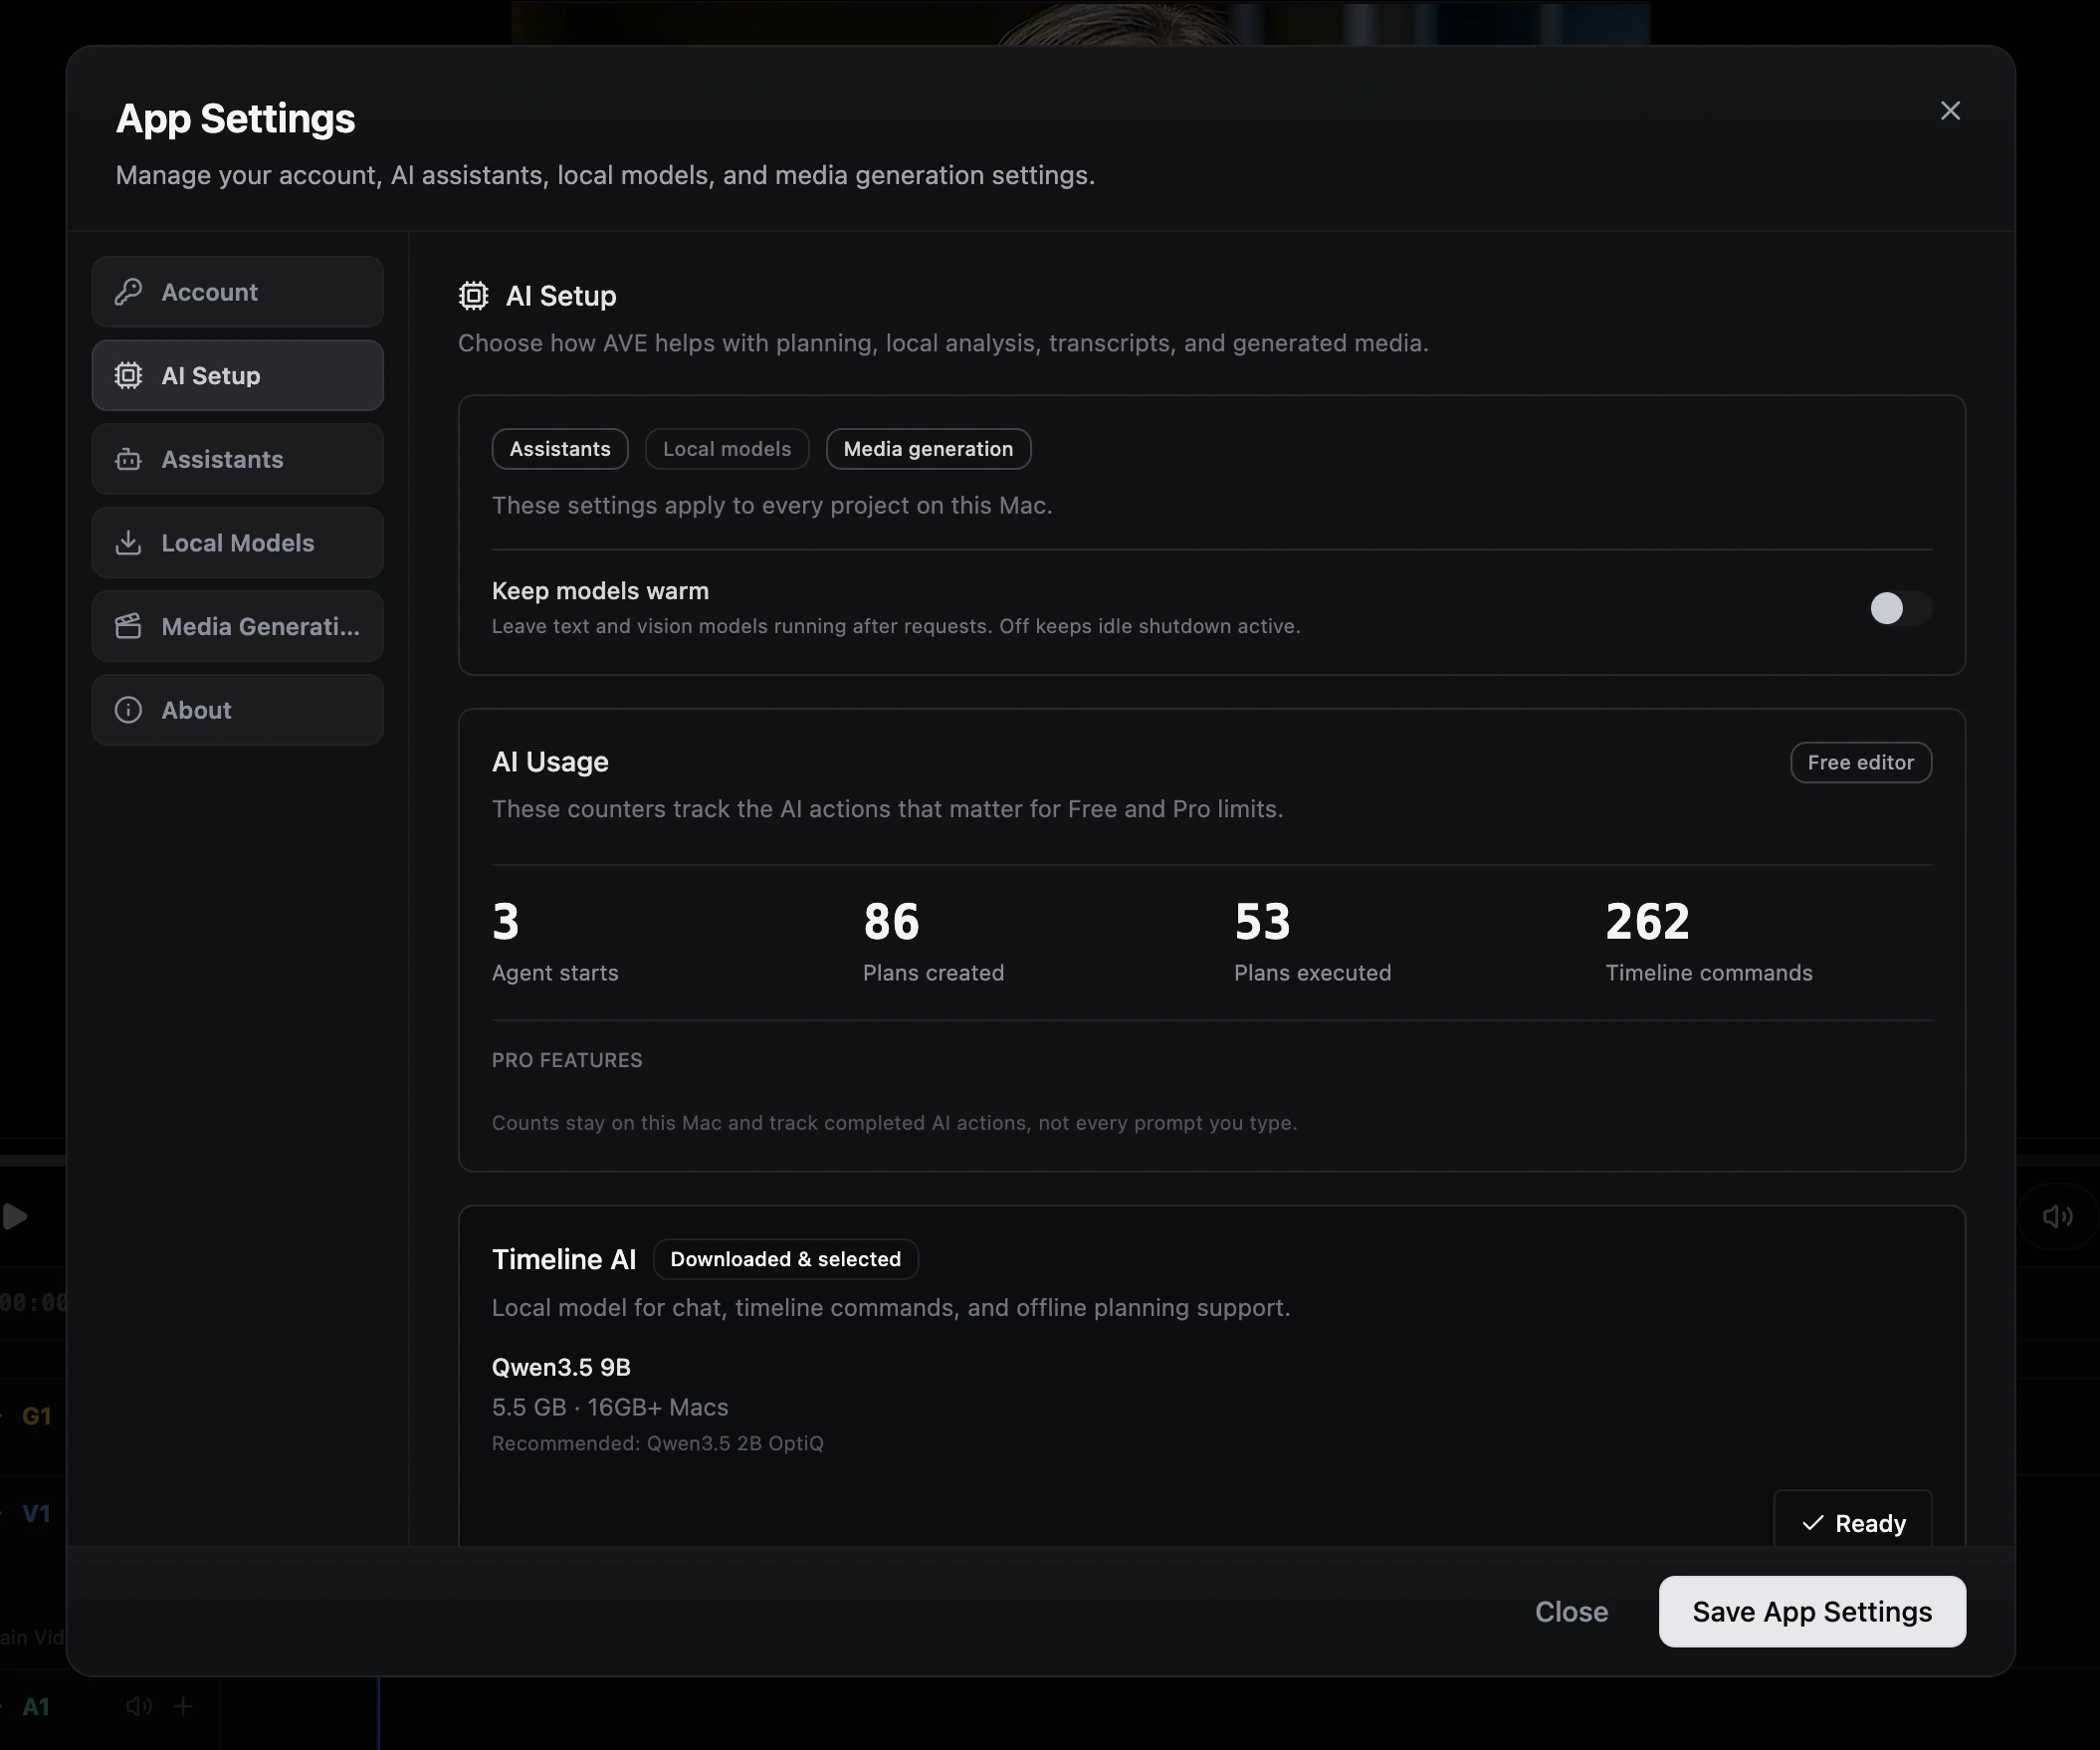Screen dimensions: 2100x1750
Task: Select the A1 track label in the timeline
Action: coord(36,1707)
